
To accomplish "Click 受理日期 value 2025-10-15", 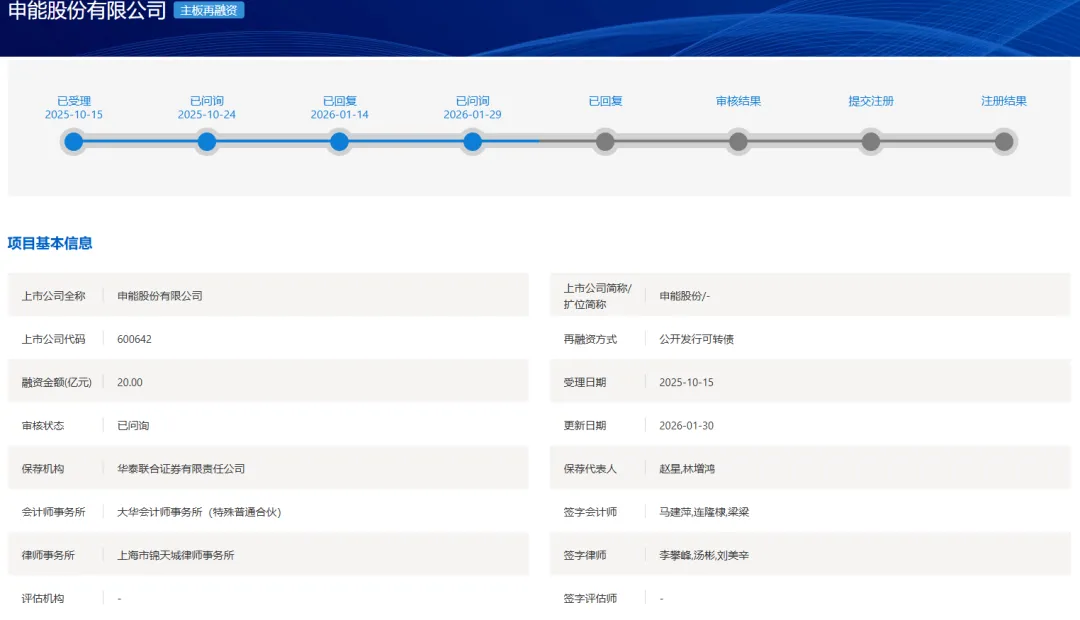I will [686, 382].
